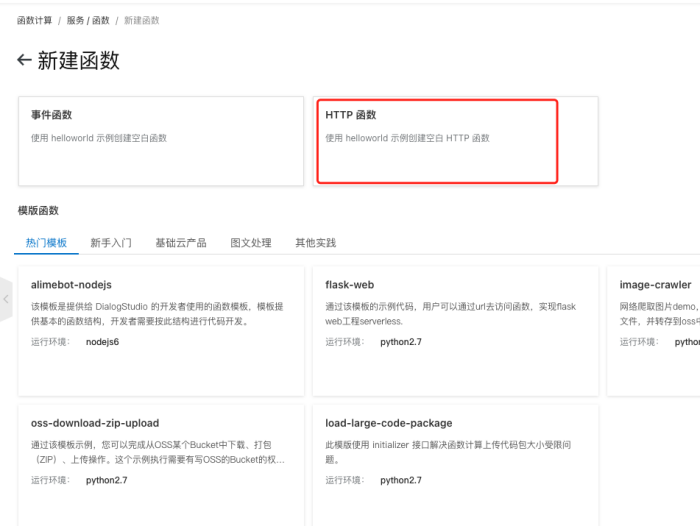Viewport: 700px width, 527px height.
Task: Click the 新建函数 page title
Action: coord(78,61)
